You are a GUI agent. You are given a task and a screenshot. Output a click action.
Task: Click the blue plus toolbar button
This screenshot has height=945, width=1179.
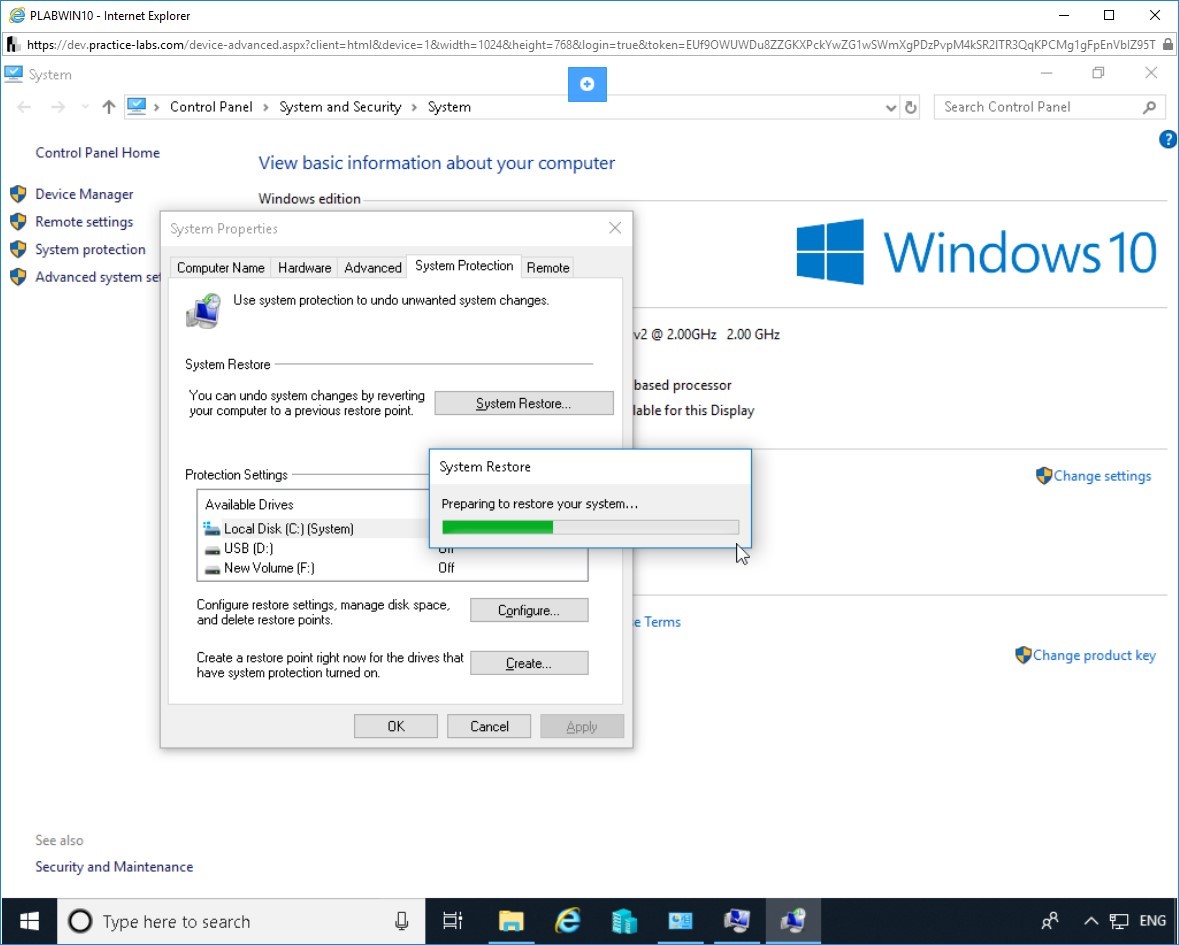[x=587, y=84]
